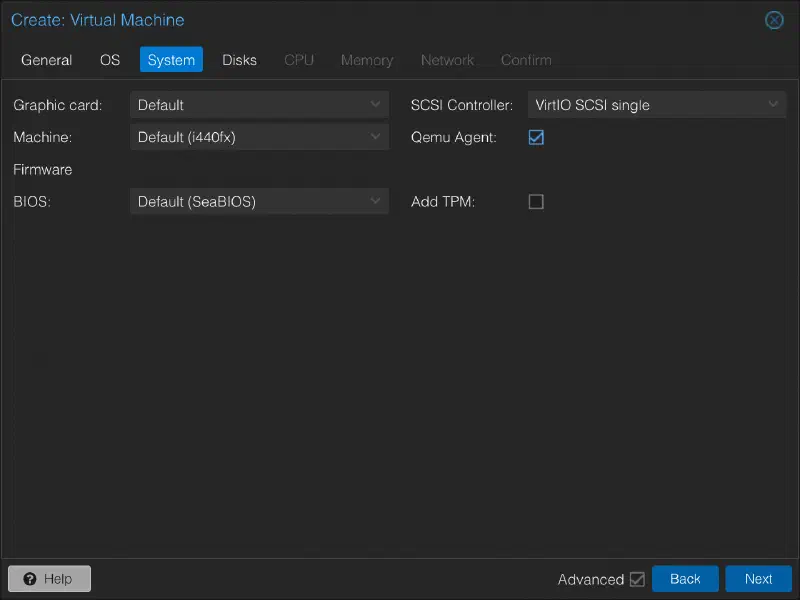This screenshot has width=800, height=600.
Task: Click the Default (SeaBIOS) field text
Action: pyautogui.click(x=197, y=202)
